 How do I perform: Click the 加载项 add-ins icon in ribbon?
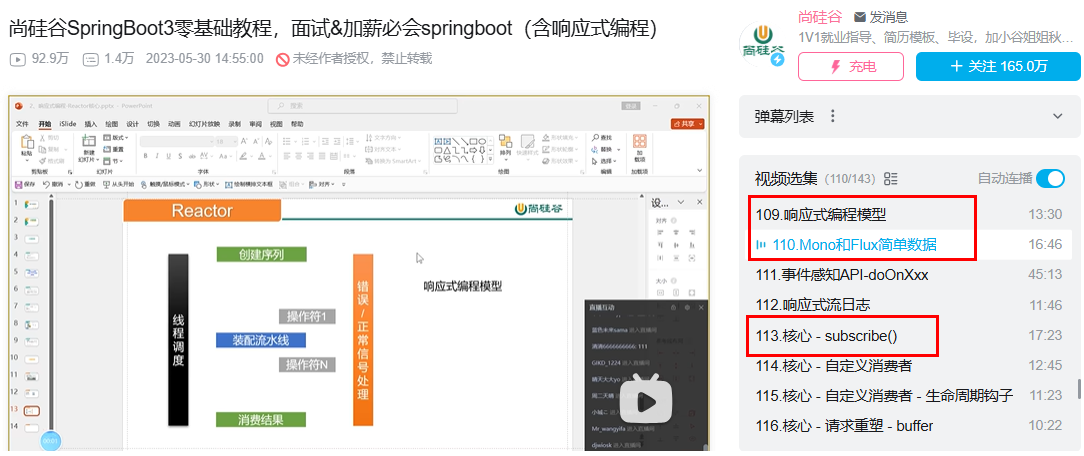coord(639,142)
